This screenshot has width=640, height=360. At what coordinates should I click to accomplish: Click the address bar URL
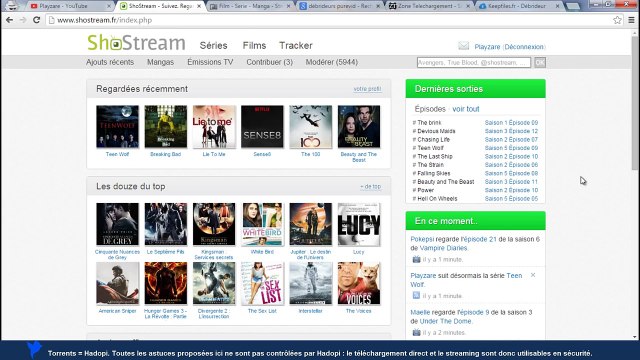click(104, 20)
